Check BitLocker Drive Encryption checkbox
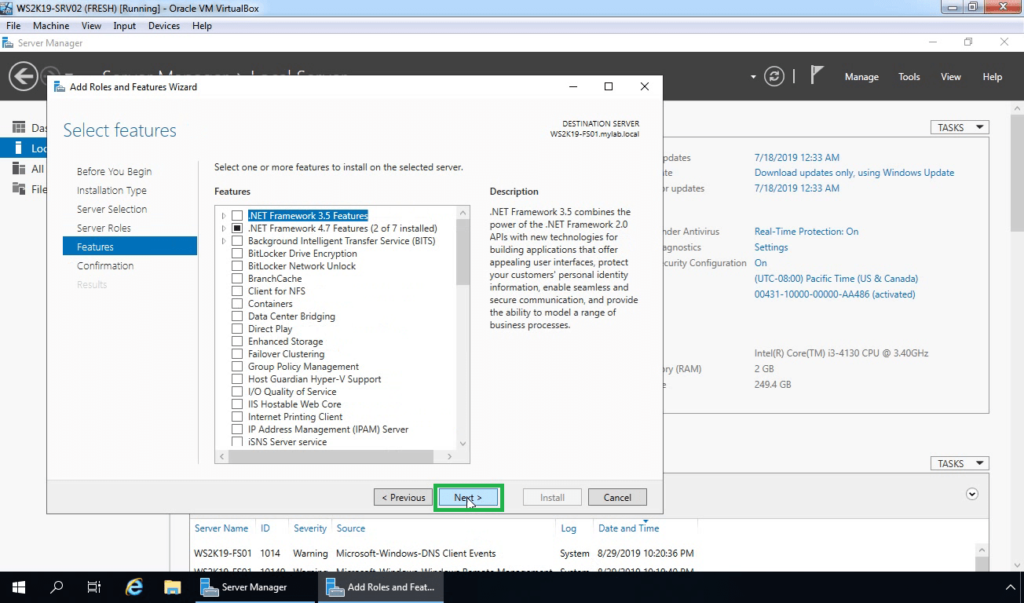 [237, 253]
